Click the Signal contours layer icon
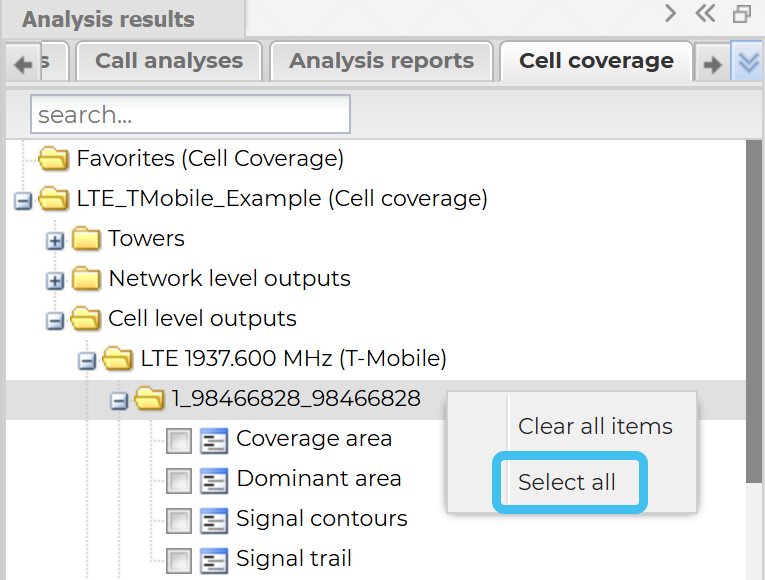The height and width of the screenshot is (580, 765). (214, 520)
